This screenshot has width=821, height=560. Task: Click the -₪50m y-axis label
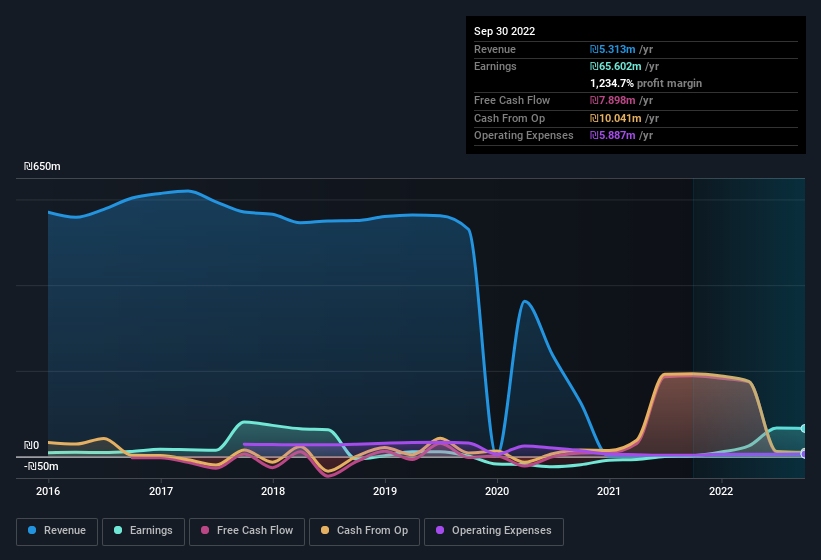[41, 466]
